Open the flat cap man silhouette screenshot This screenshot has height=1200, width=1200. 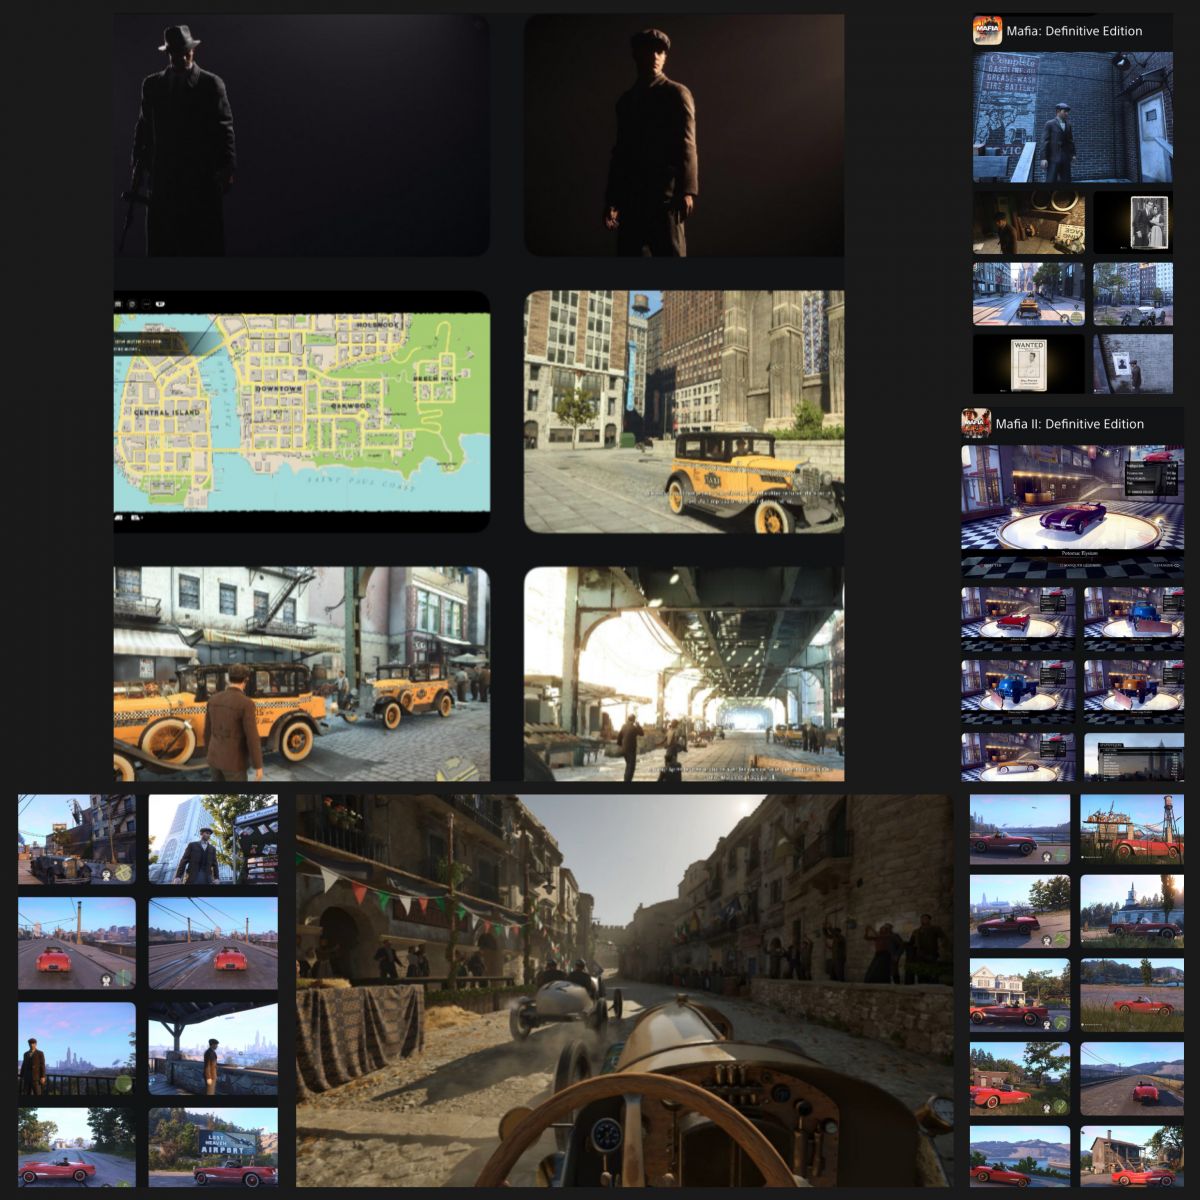coord(684,135)
